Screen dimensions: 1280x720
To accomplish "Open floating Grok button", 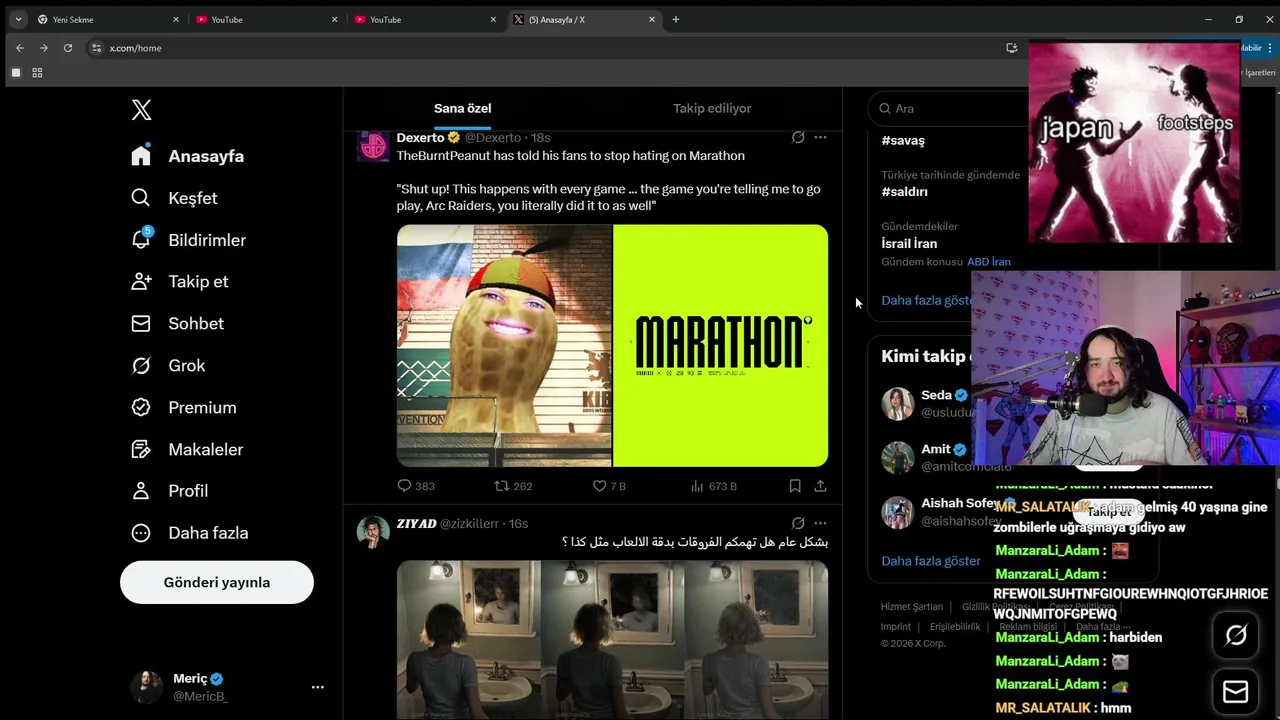I will 1236,635.
